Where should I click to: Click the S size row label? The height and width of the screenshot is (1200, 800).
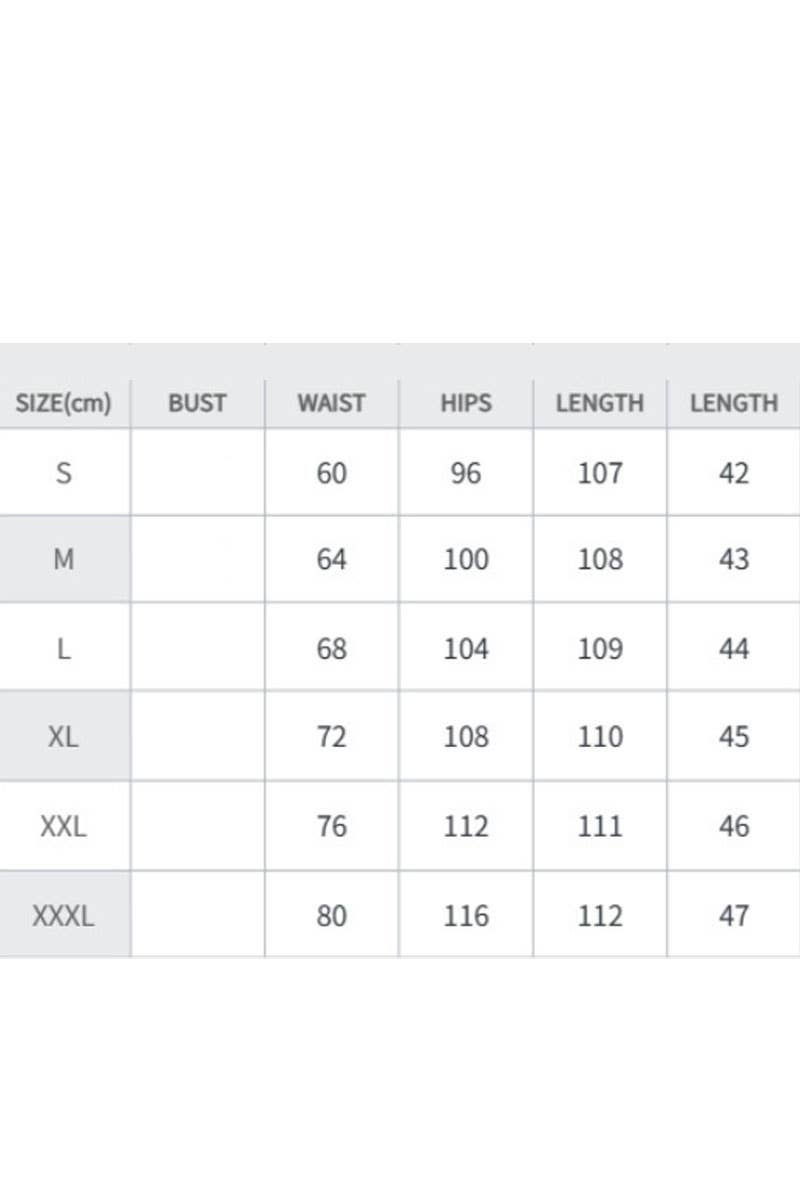[x=64, y=473]
